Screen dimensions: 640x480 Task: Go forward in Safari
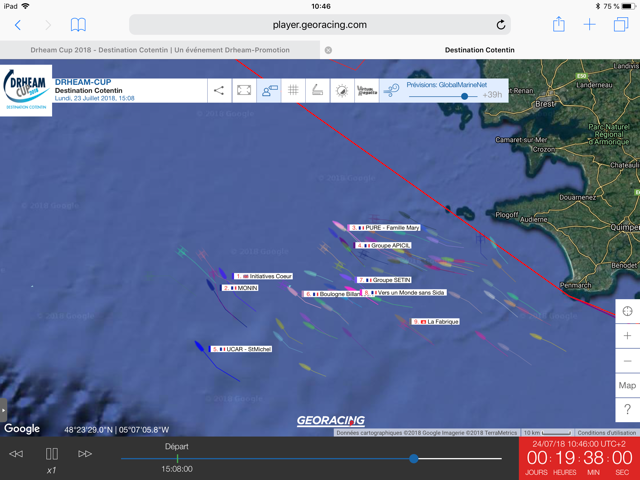tap(48, 25)
